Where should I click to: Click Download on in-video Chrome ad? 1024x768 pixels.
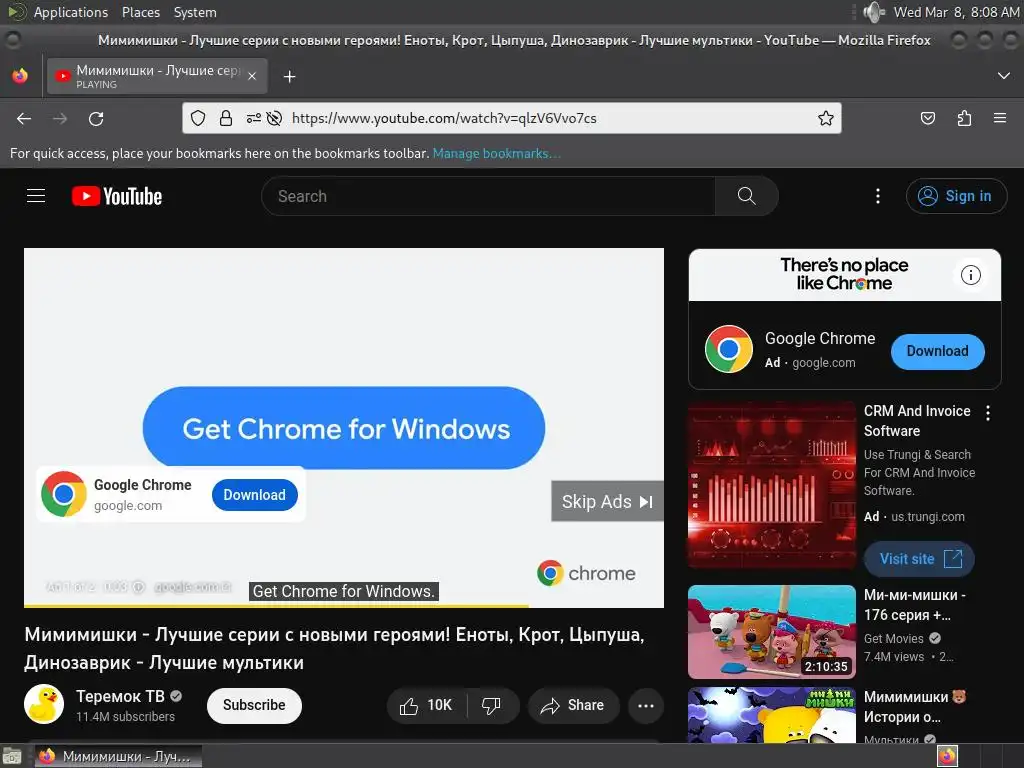click(255, 495)
